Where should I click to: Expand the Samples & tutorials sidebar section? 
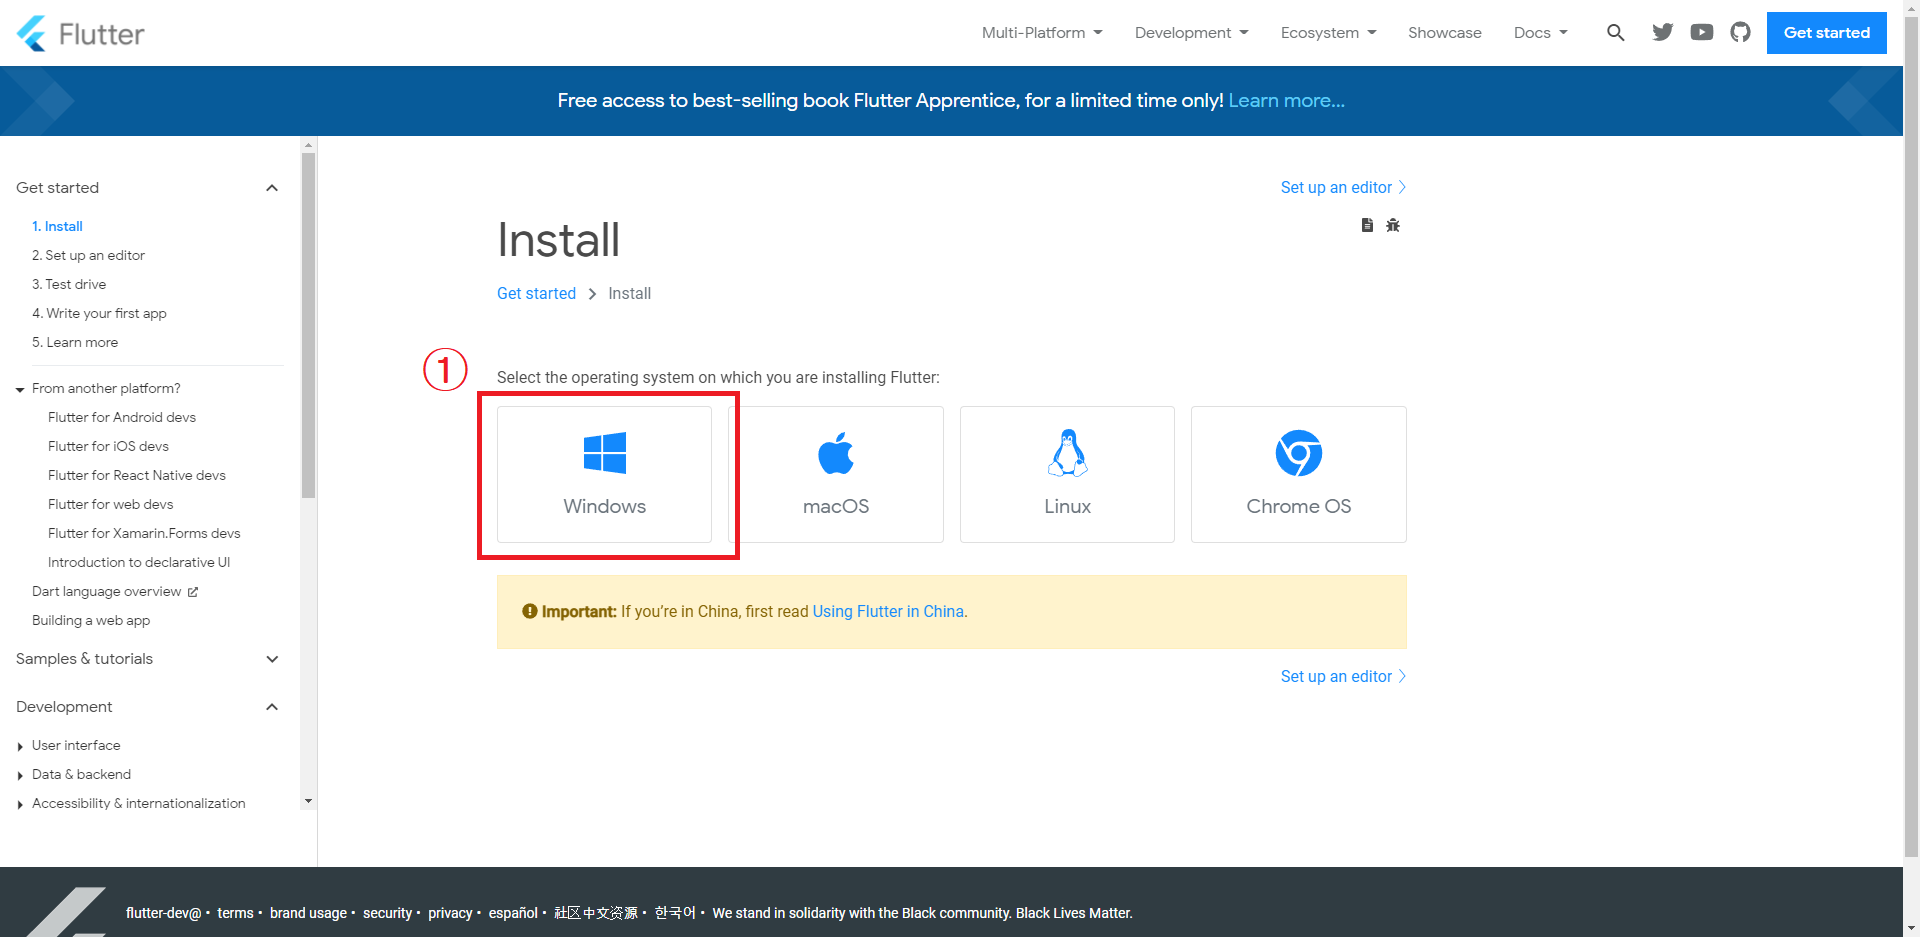coord(271,659)
